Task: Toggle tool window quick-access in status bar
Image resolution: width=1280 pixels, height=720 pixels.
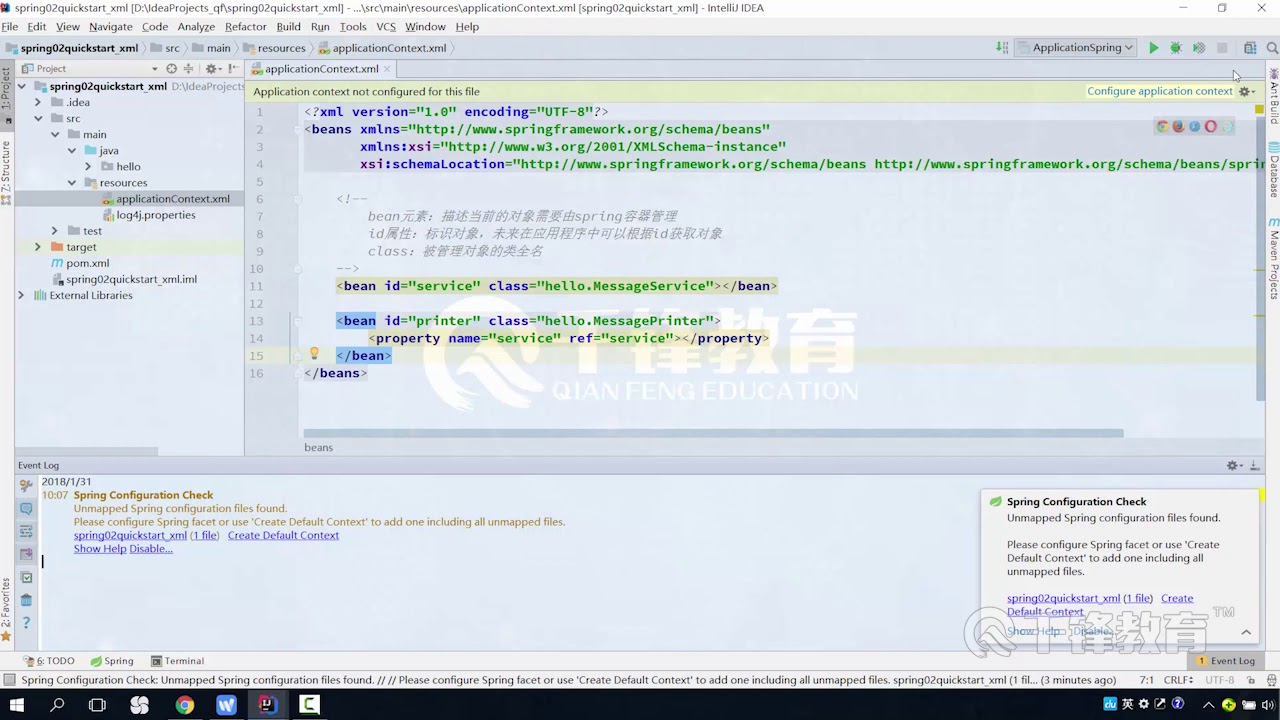Action: coord(8,680)
